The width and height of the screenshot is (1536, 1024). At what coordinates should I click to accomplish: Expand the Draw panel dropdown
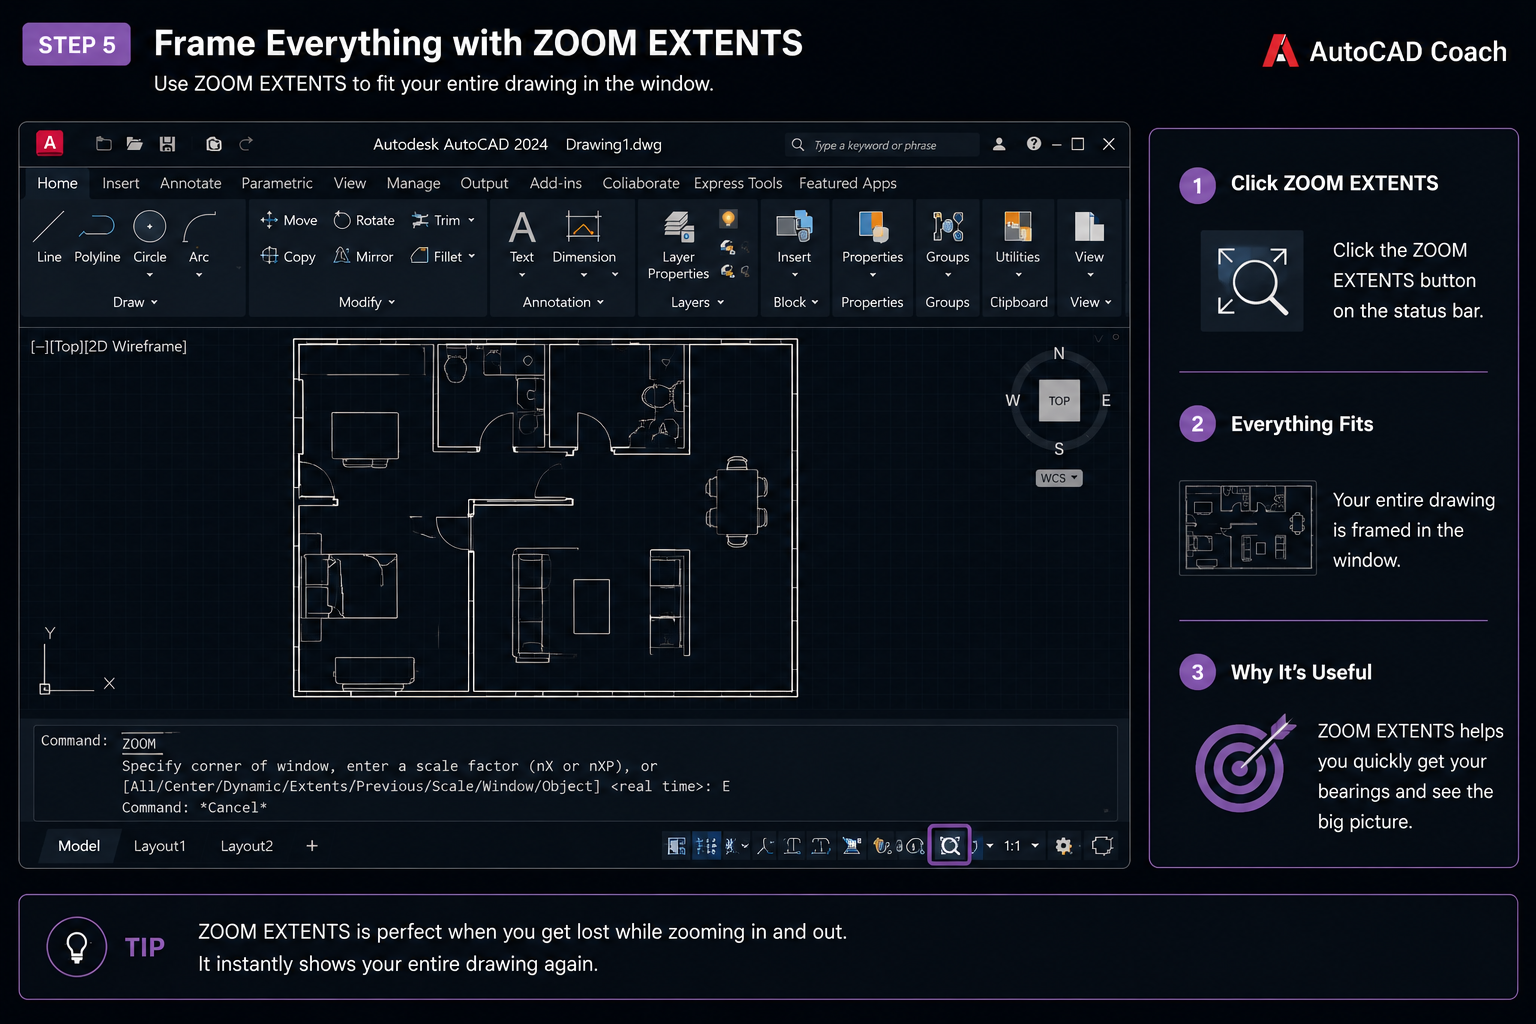click(x=135, y=302)
